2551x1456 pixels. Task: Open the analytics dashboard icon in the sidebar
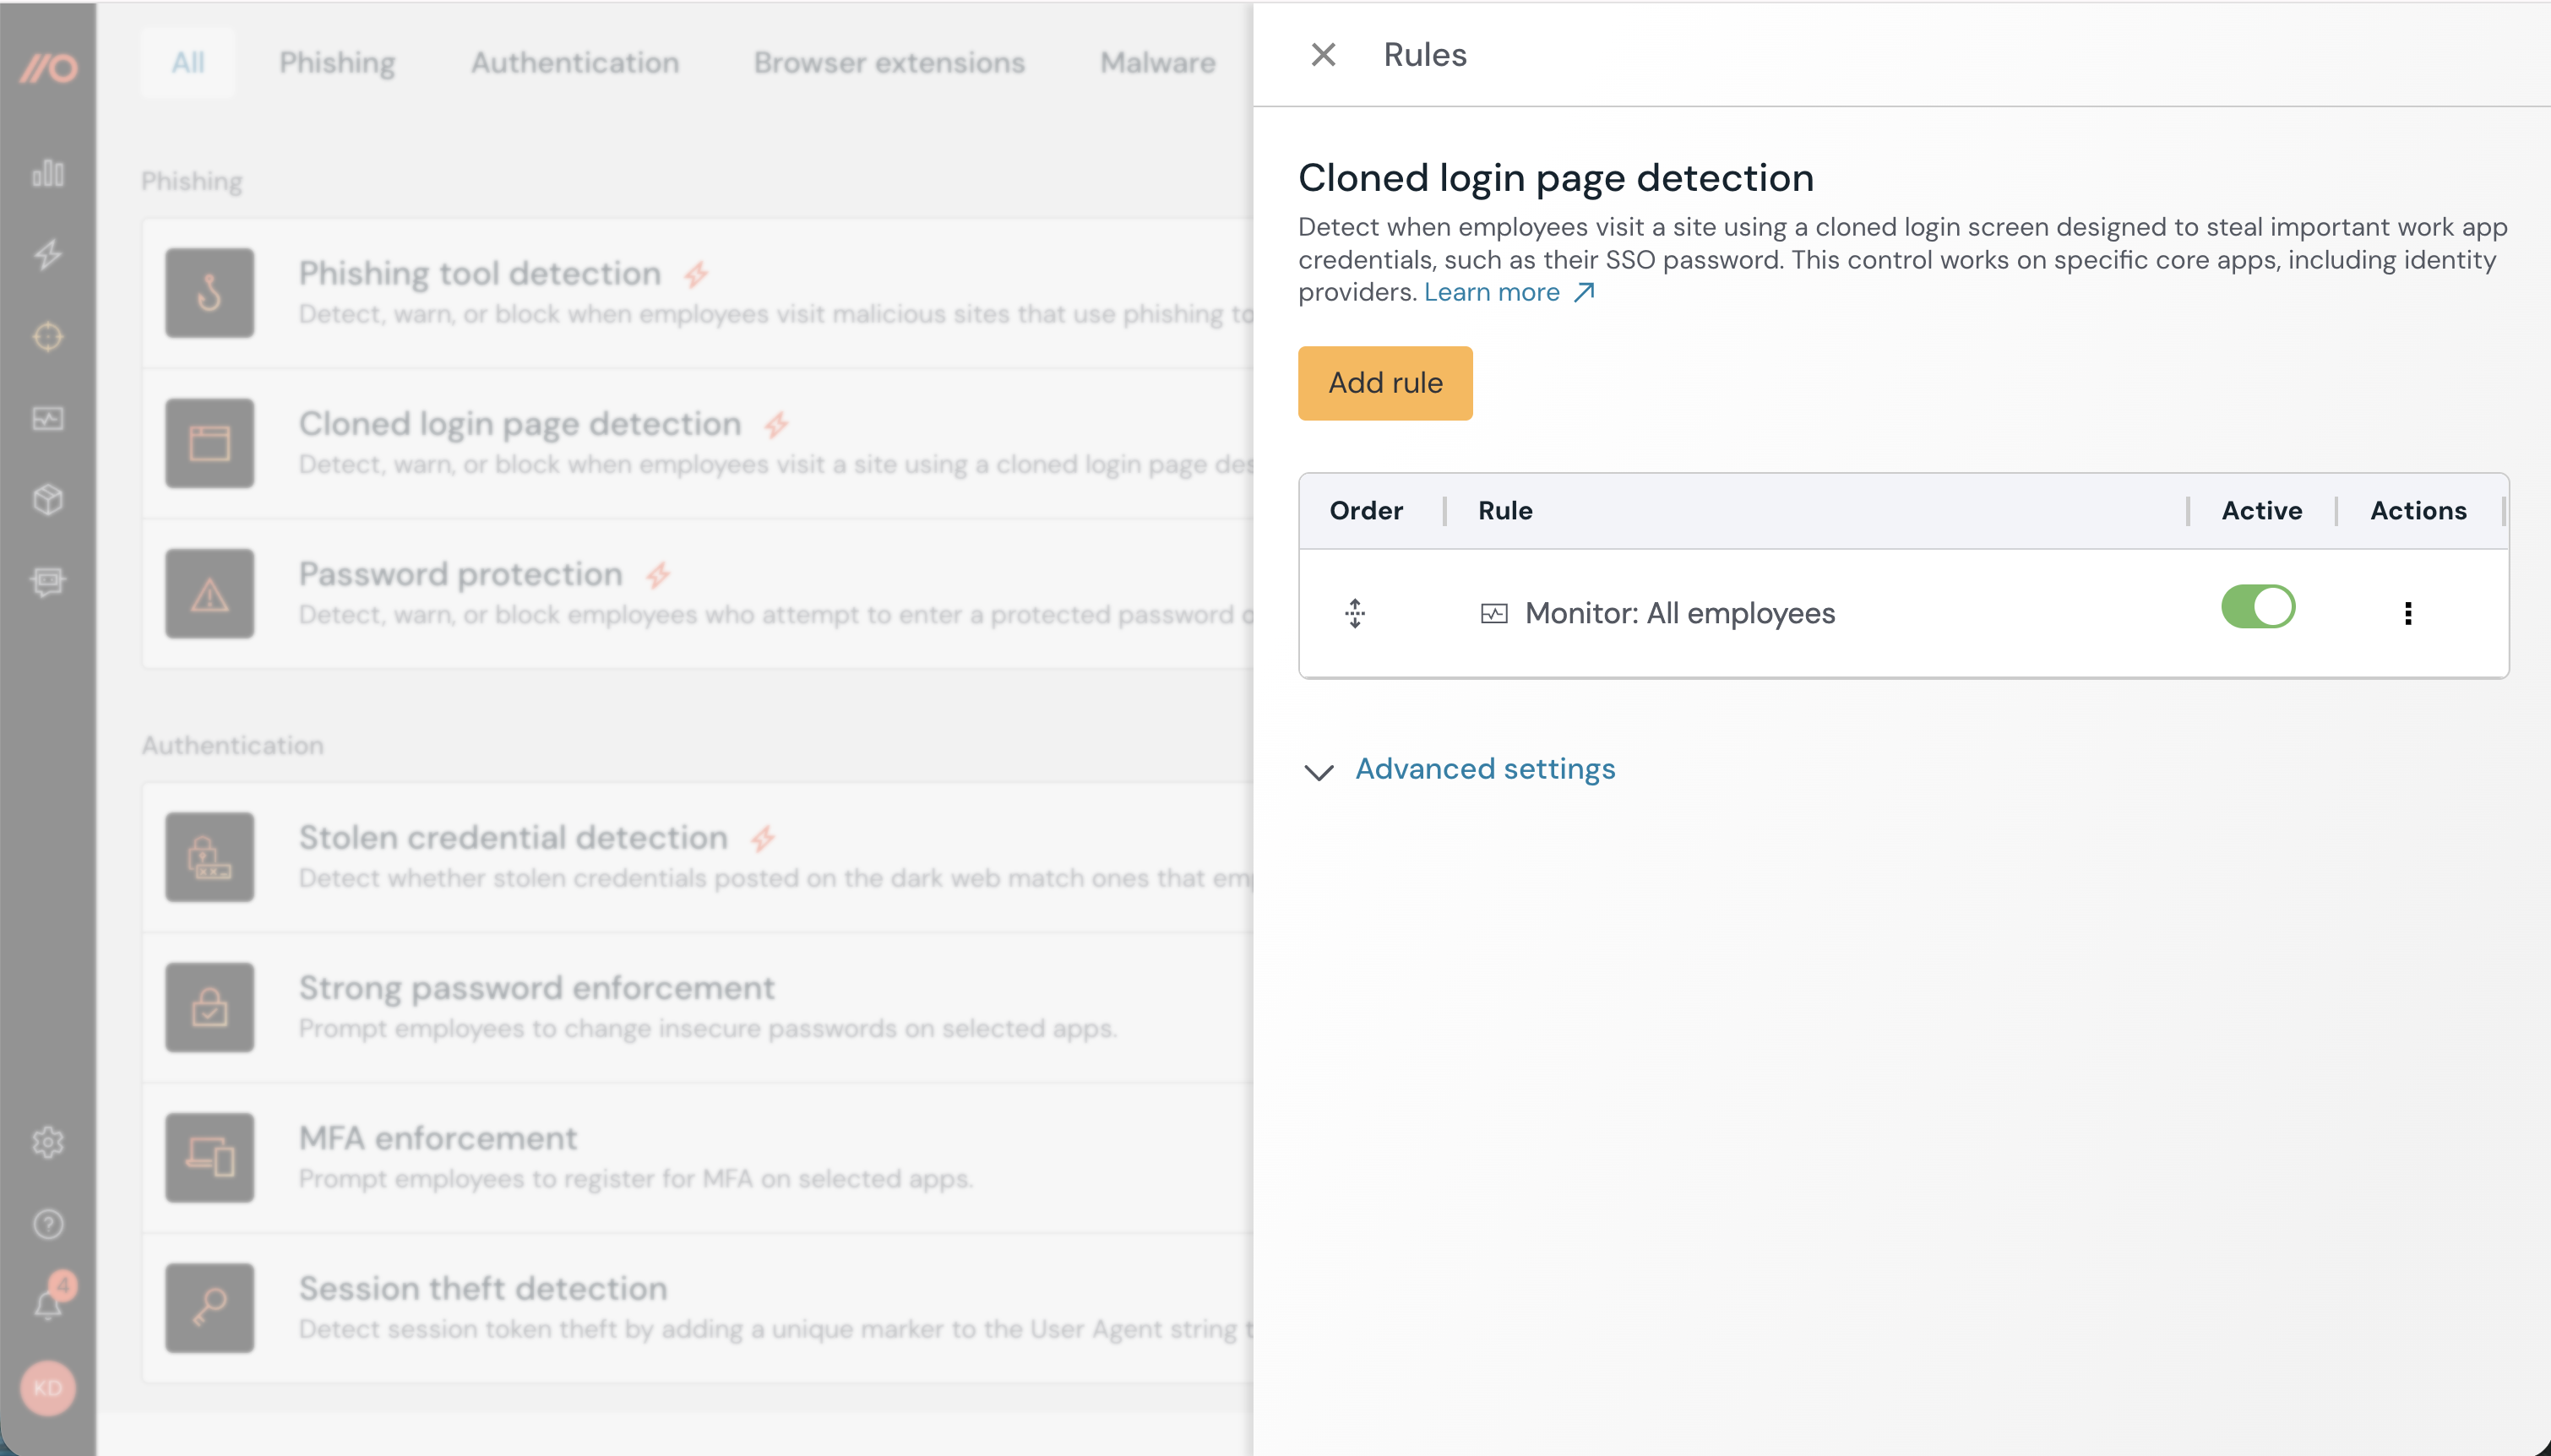pyautogui.click(x=47, y=174)
